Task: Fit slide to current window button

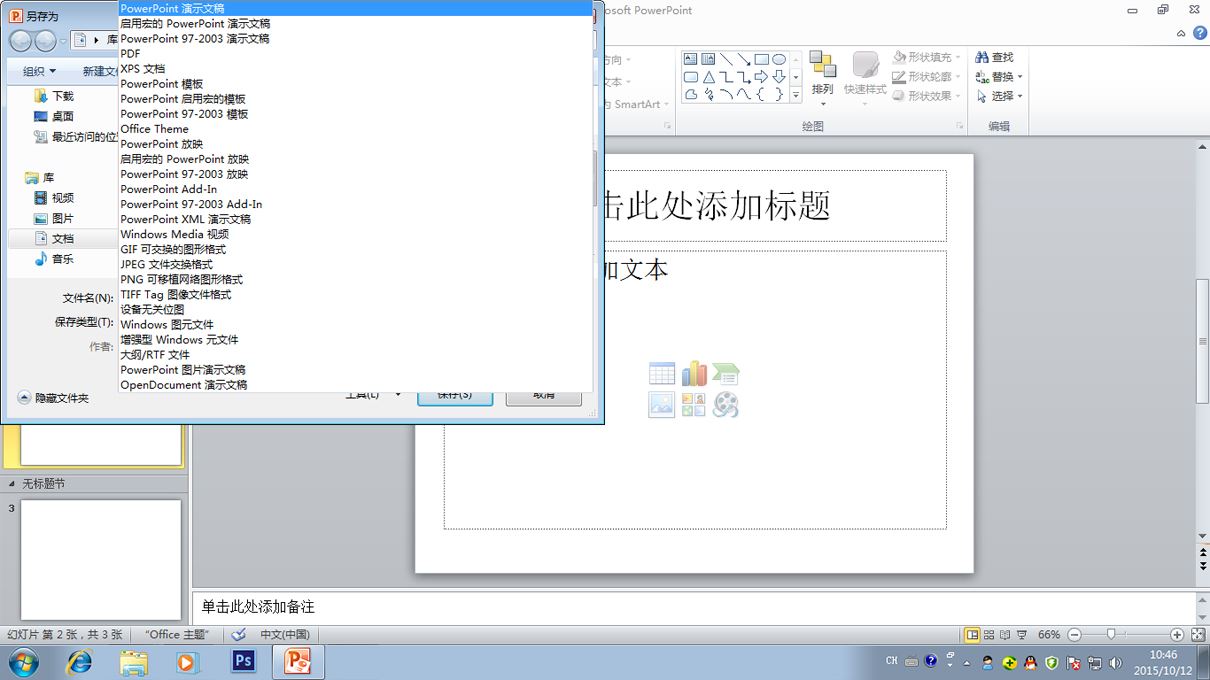Action: tap(1198, 634)
